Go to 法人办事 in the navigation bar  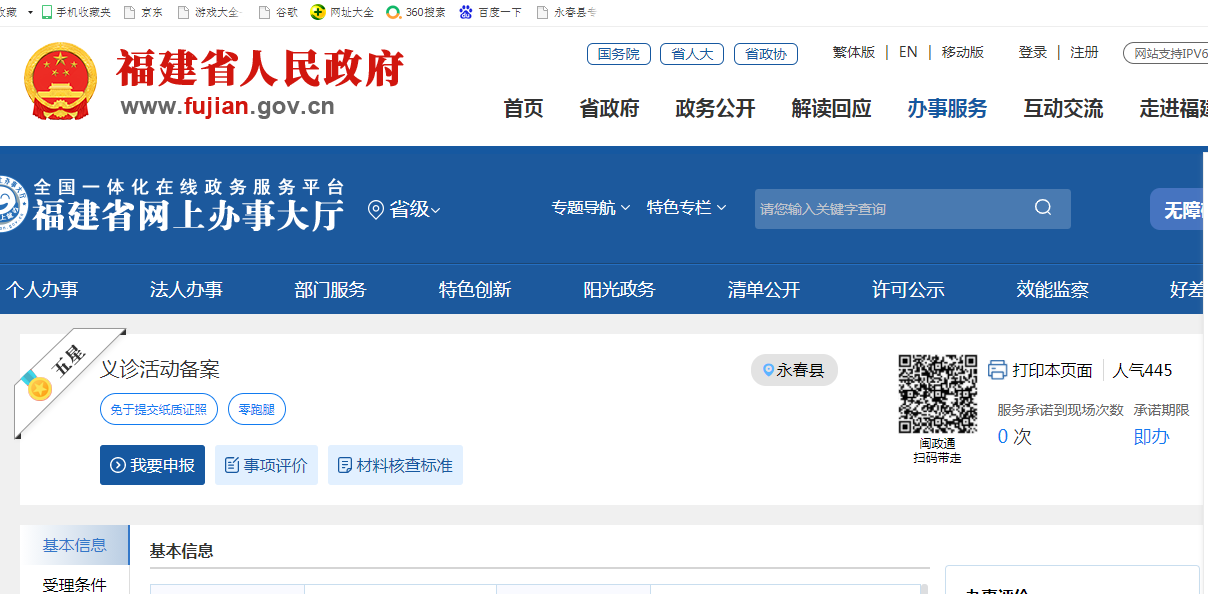click(x=186, y=290)
